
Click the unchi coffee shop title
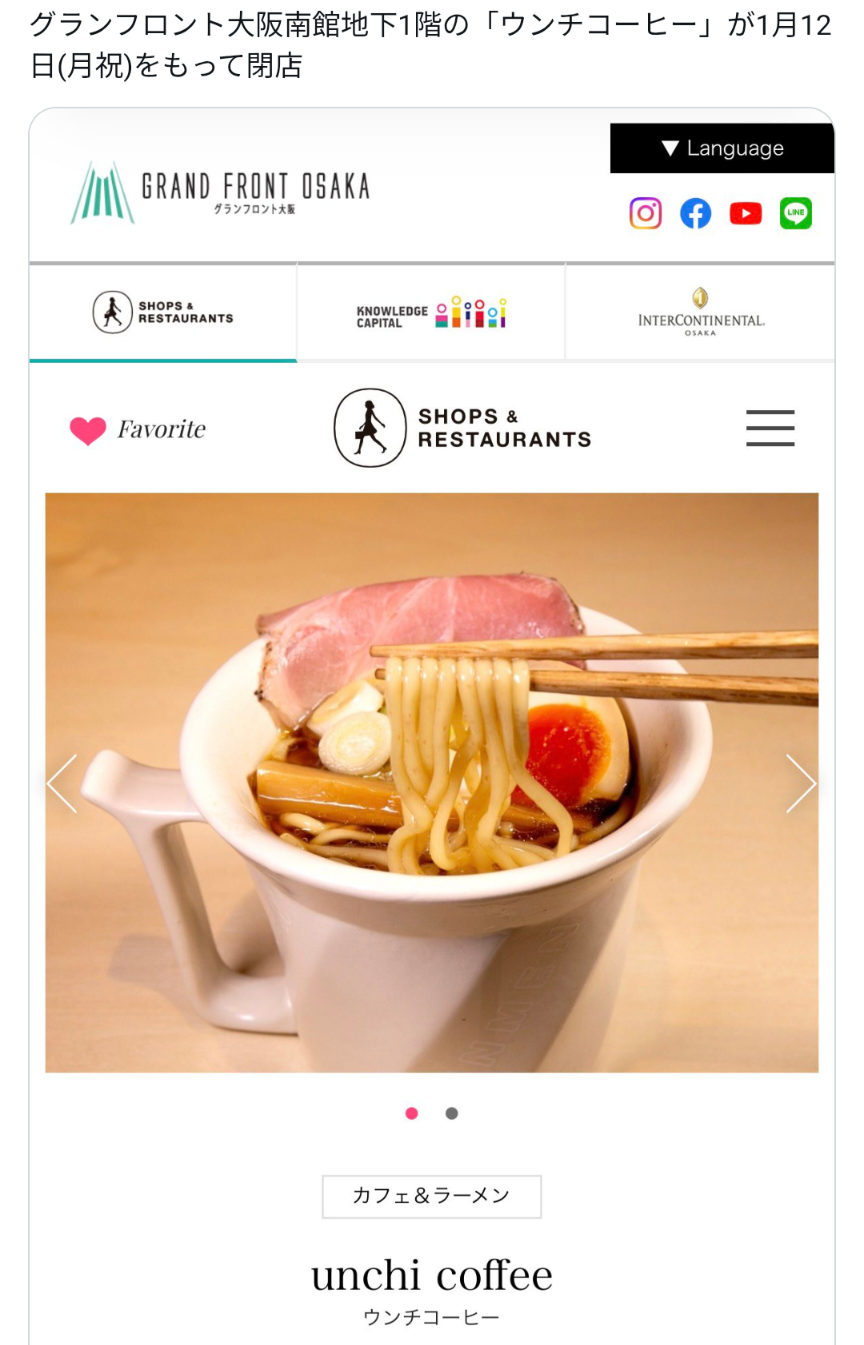click(x=432, y=1275)
